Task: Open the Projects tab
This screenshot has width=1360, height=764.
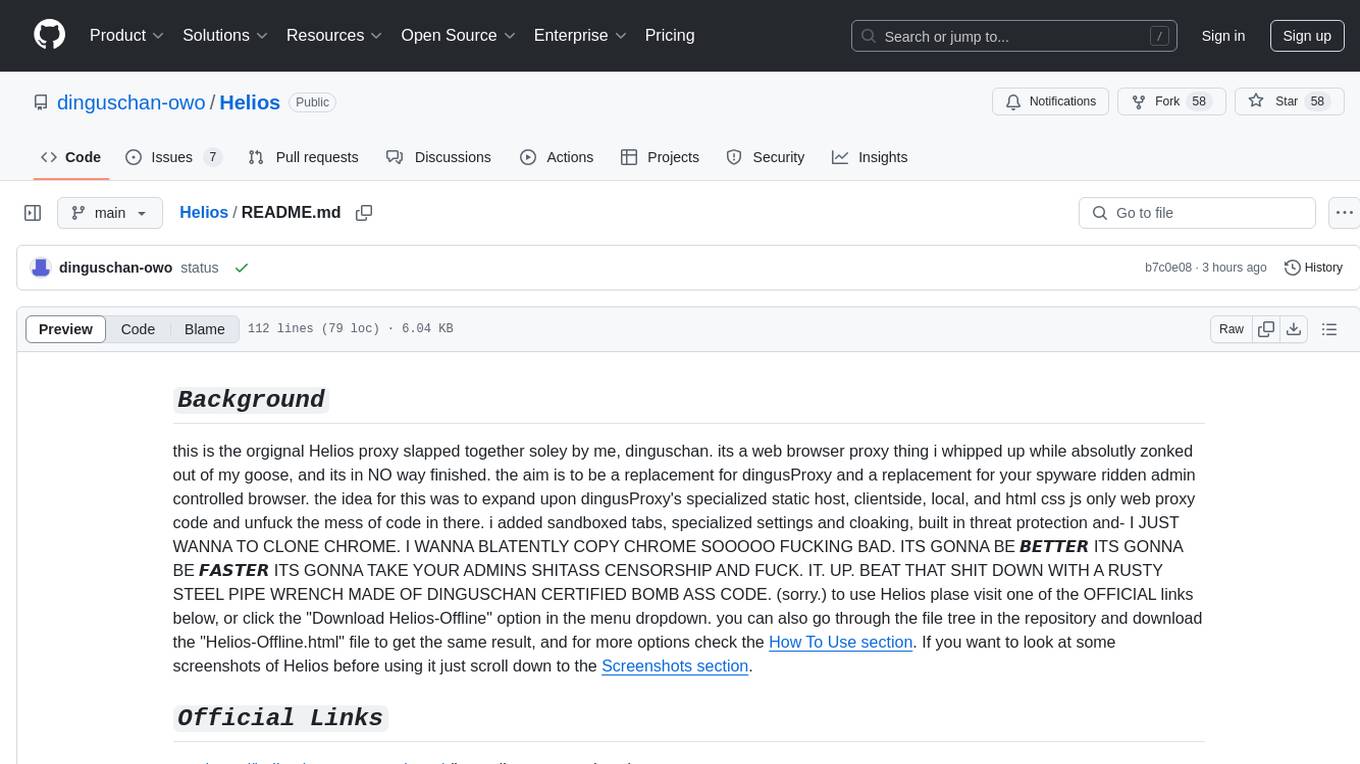Action: 660,157
